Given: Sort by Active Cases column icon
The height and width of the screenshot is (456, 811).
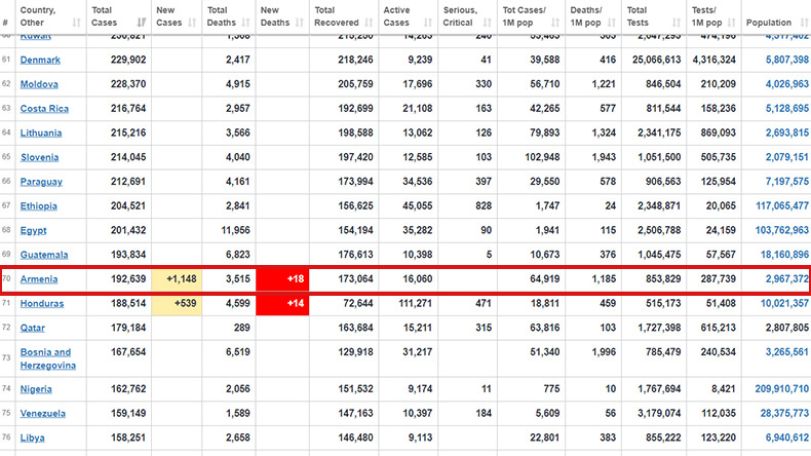Looking at the screenshot, I should coord(428,22).
